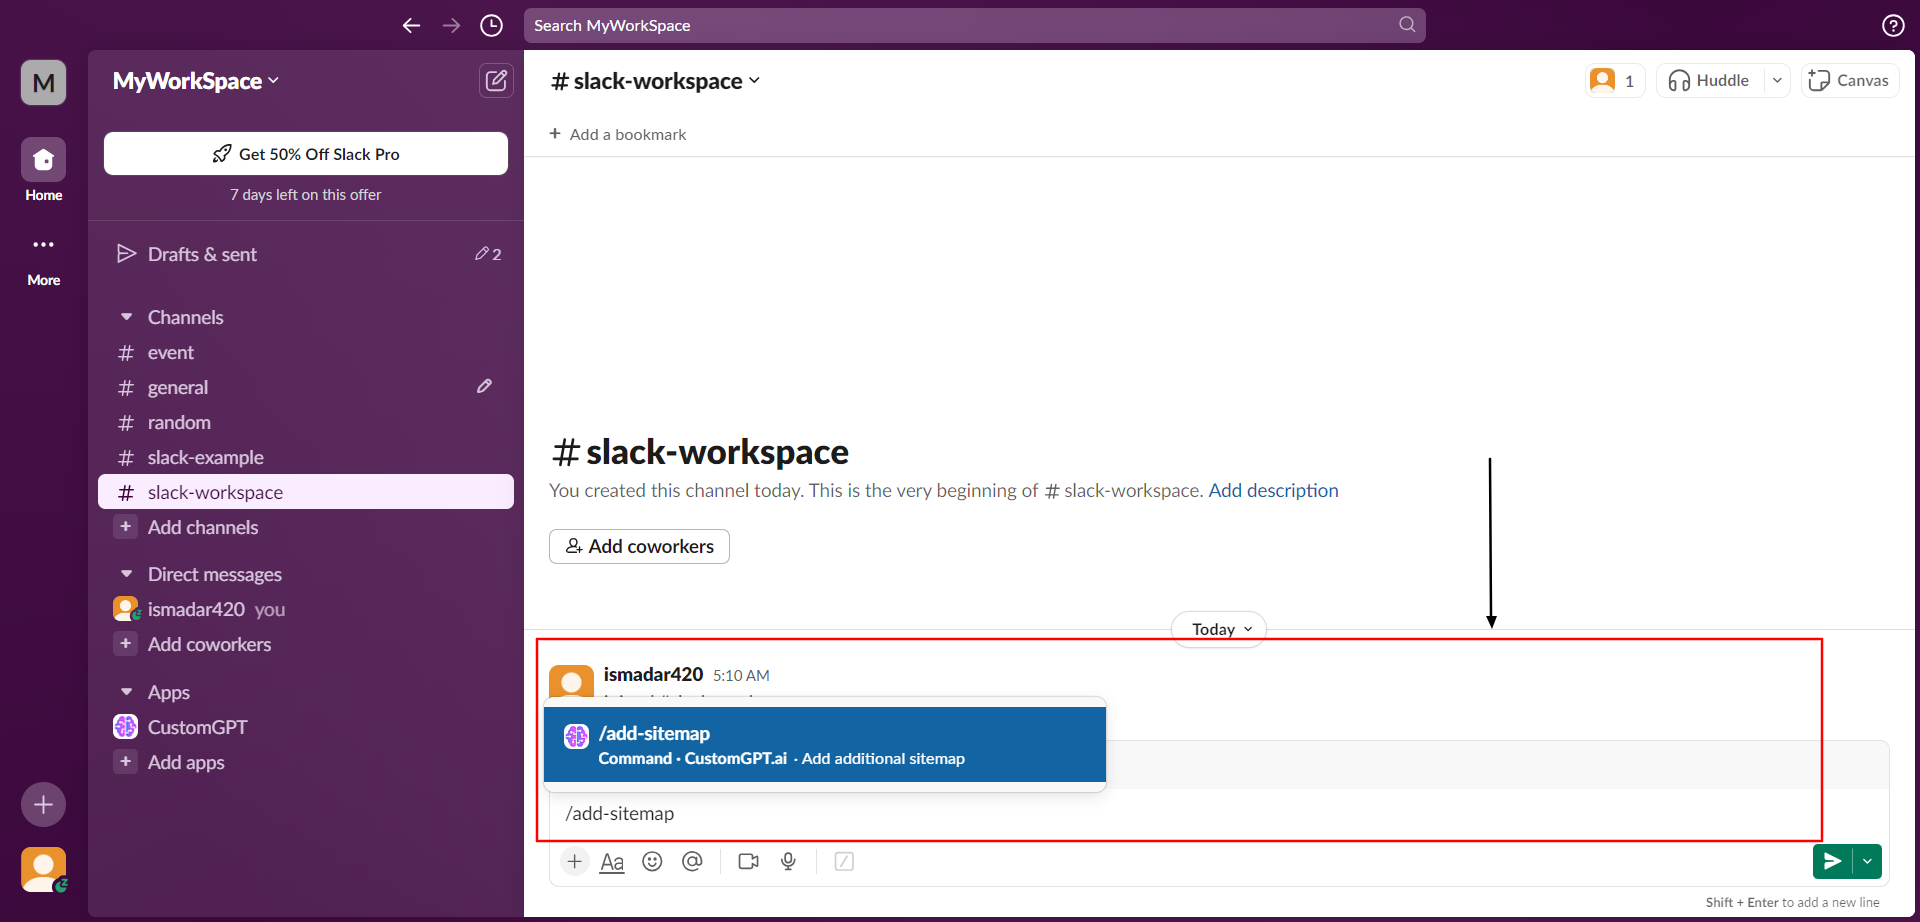Open the emoji picker
The height and width of the screenshot is (922, 1920).
pos(652,861)
